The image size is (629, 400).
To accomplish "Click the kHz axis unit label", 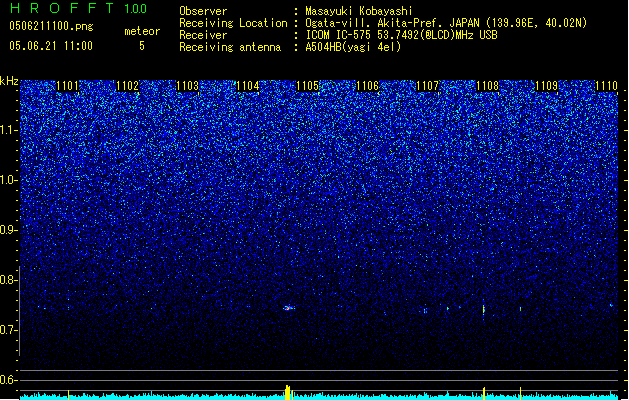I will tap(9, 81).
